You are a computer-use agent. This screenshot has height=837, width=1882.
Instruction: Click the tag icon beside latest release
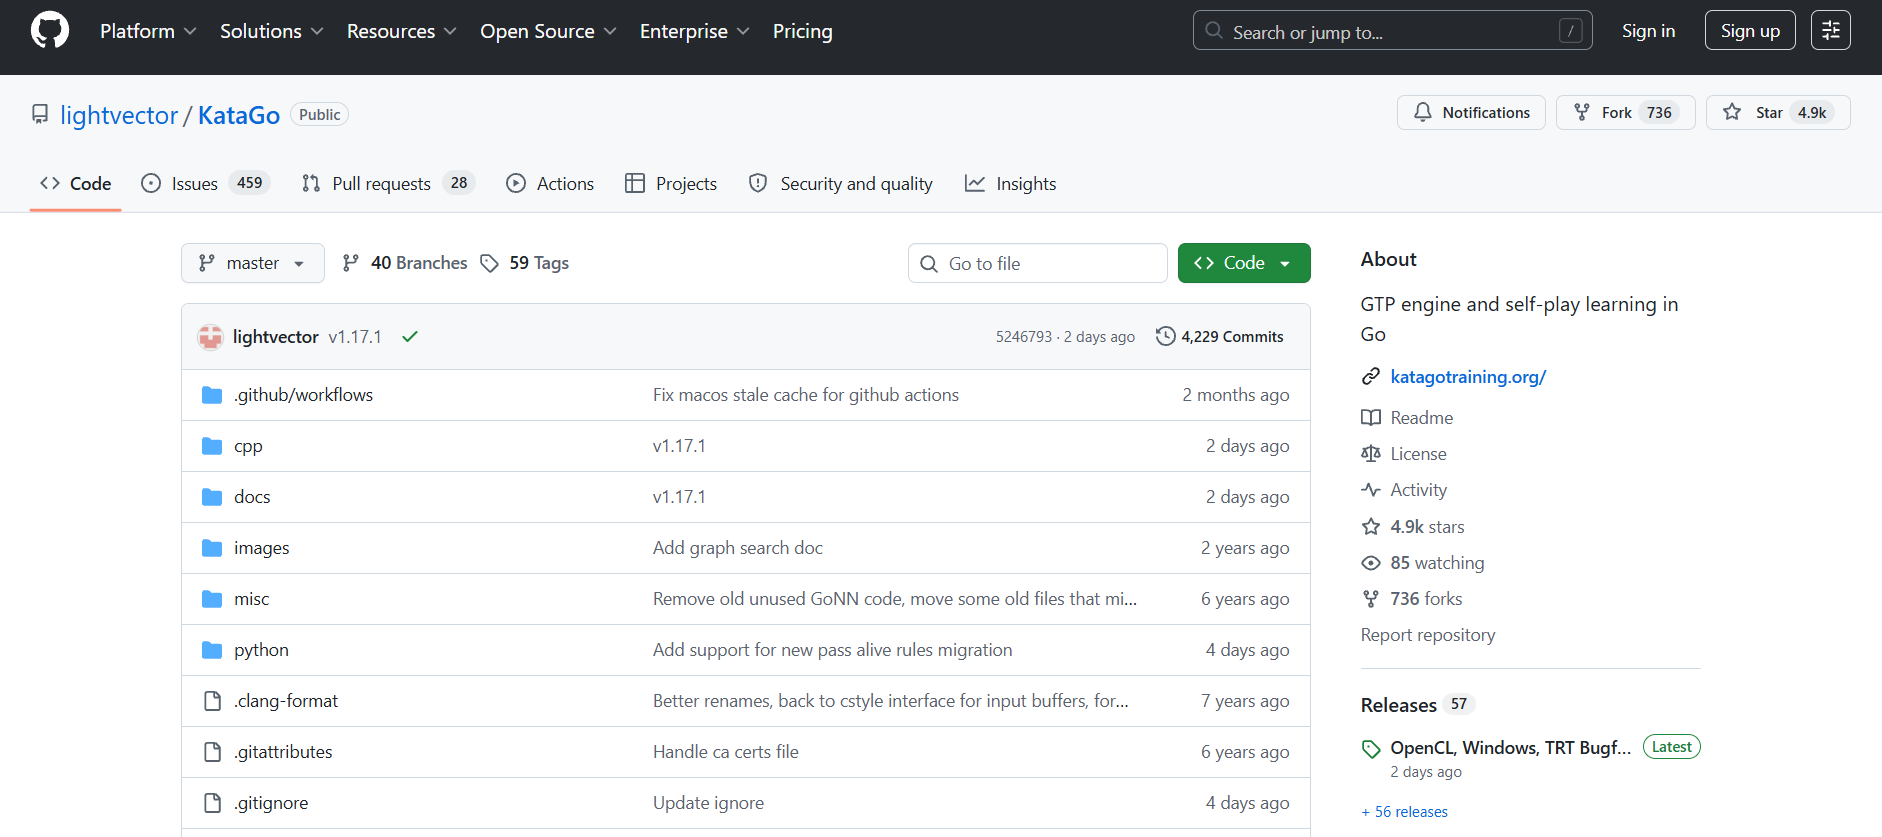click(1371, 749)
